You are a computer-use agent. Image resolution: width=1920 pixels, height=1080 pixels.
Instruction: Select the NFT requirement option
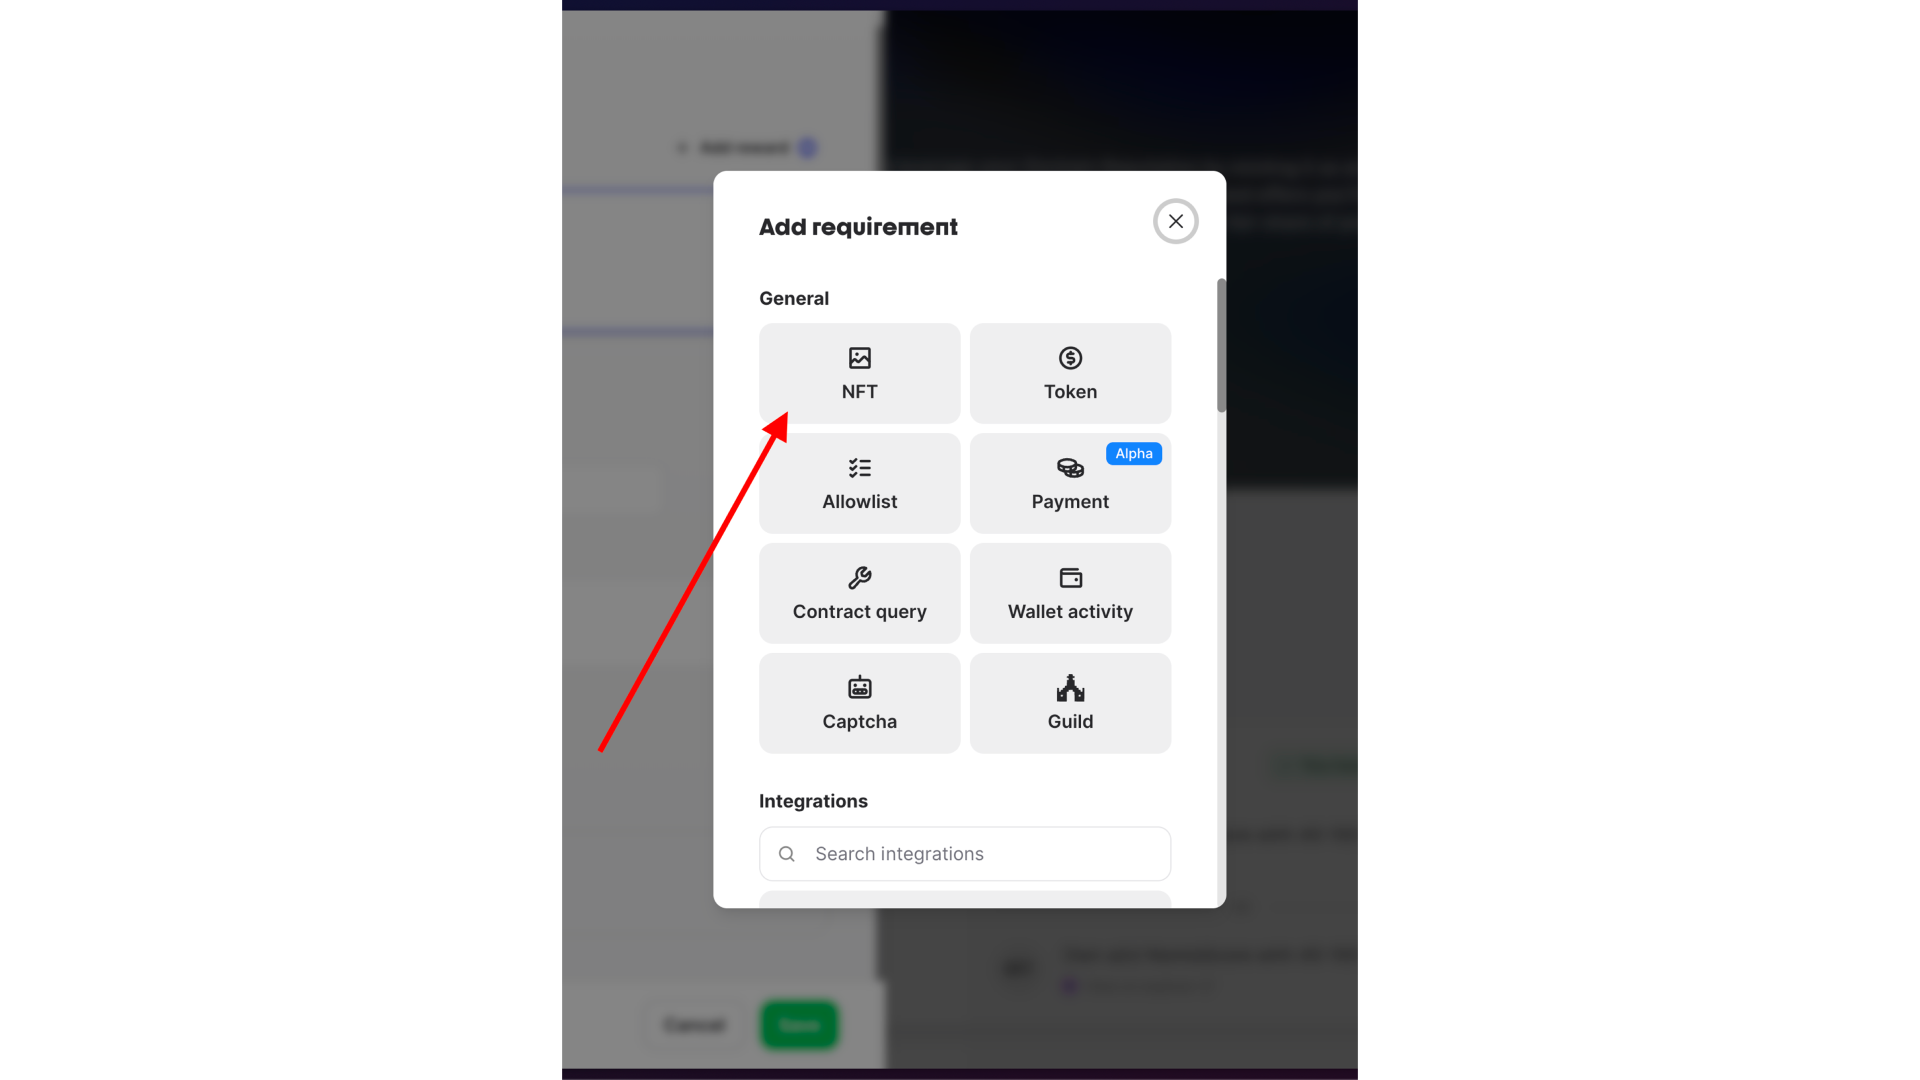point(858,373)
